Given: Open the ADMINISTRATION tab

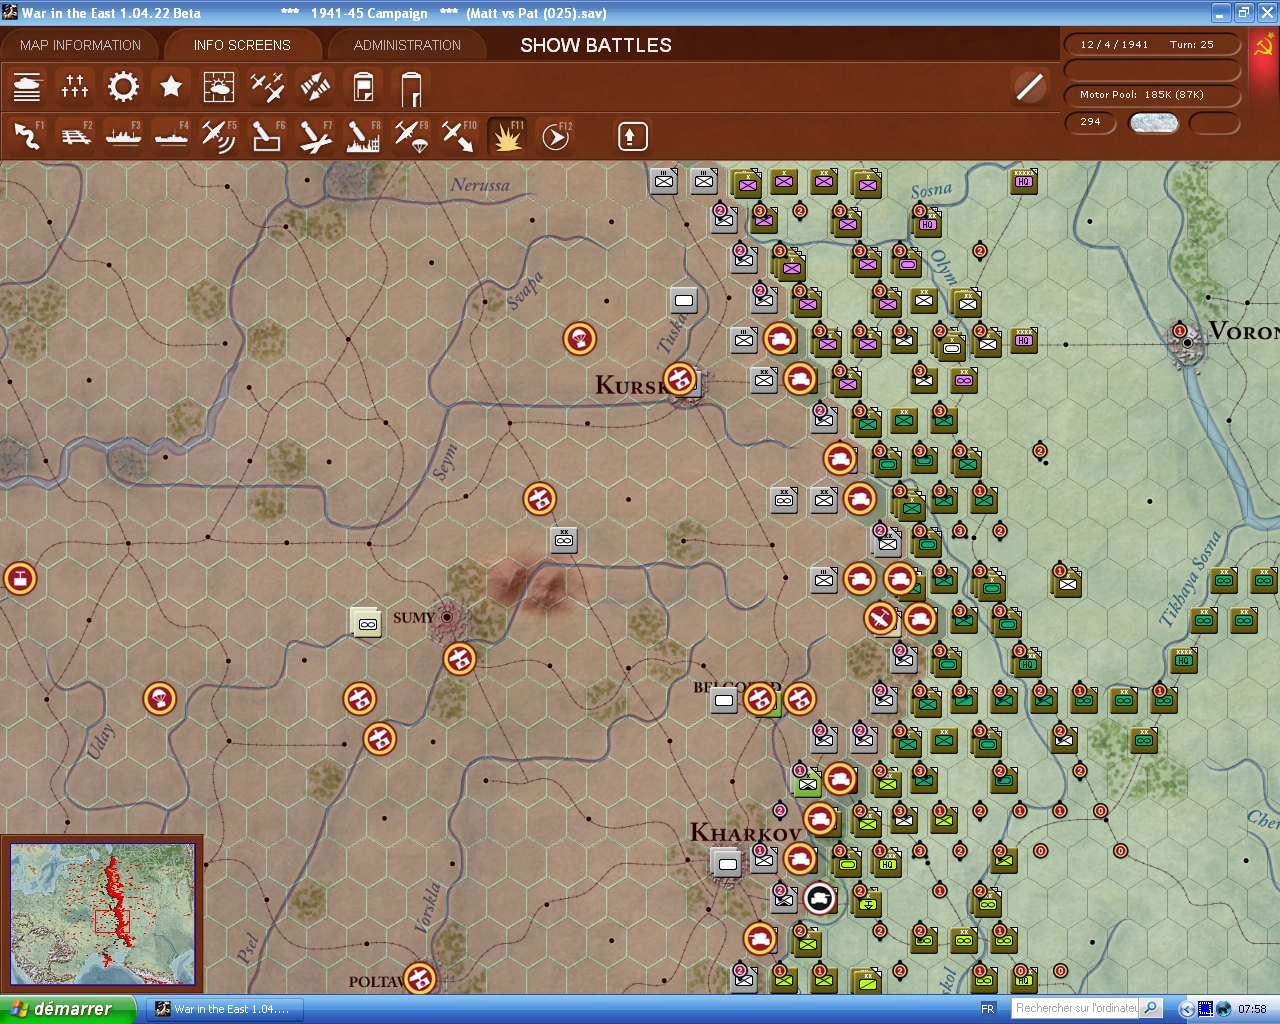Looking at the screenshot, I should [x=407, y=45].
